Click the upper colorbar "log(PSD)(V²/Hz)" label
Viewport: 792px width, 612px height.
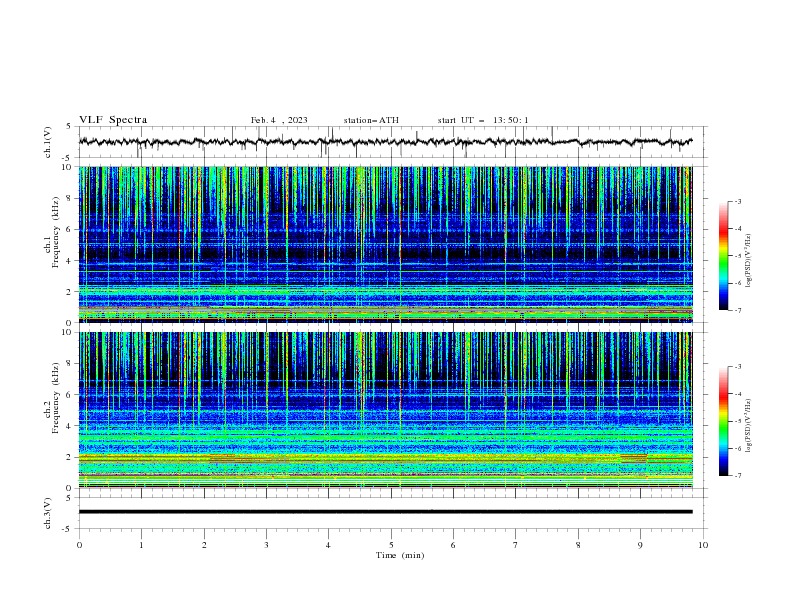point(749,261)
